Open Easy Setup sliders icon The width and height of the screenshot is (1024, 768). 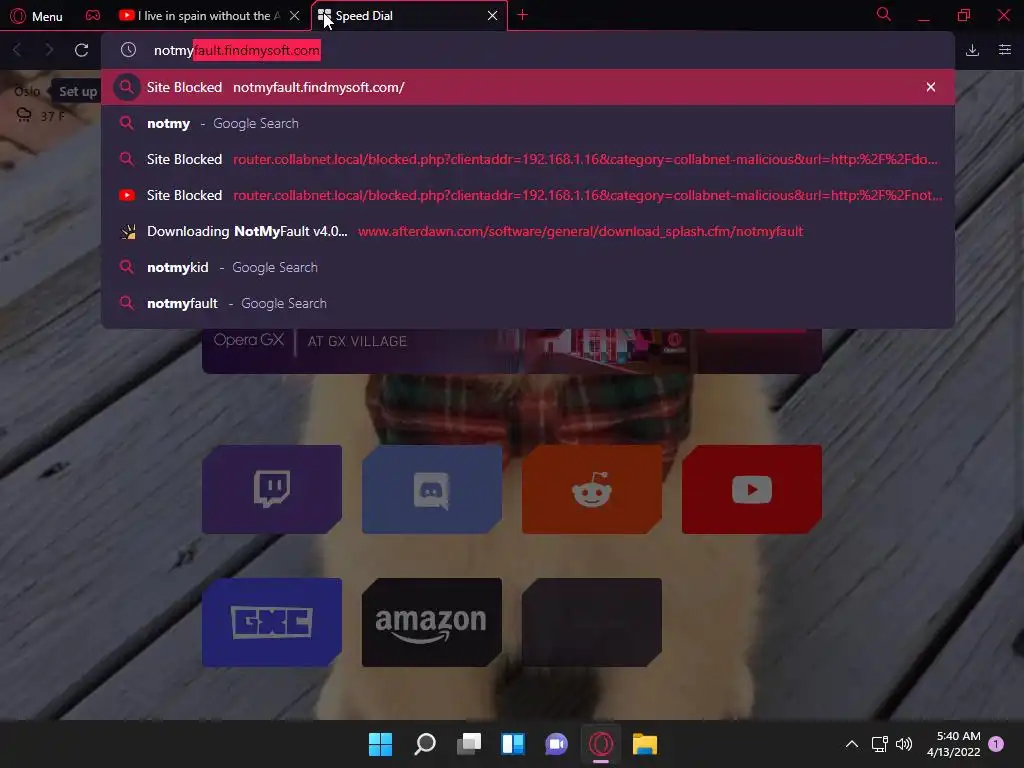1005,50
